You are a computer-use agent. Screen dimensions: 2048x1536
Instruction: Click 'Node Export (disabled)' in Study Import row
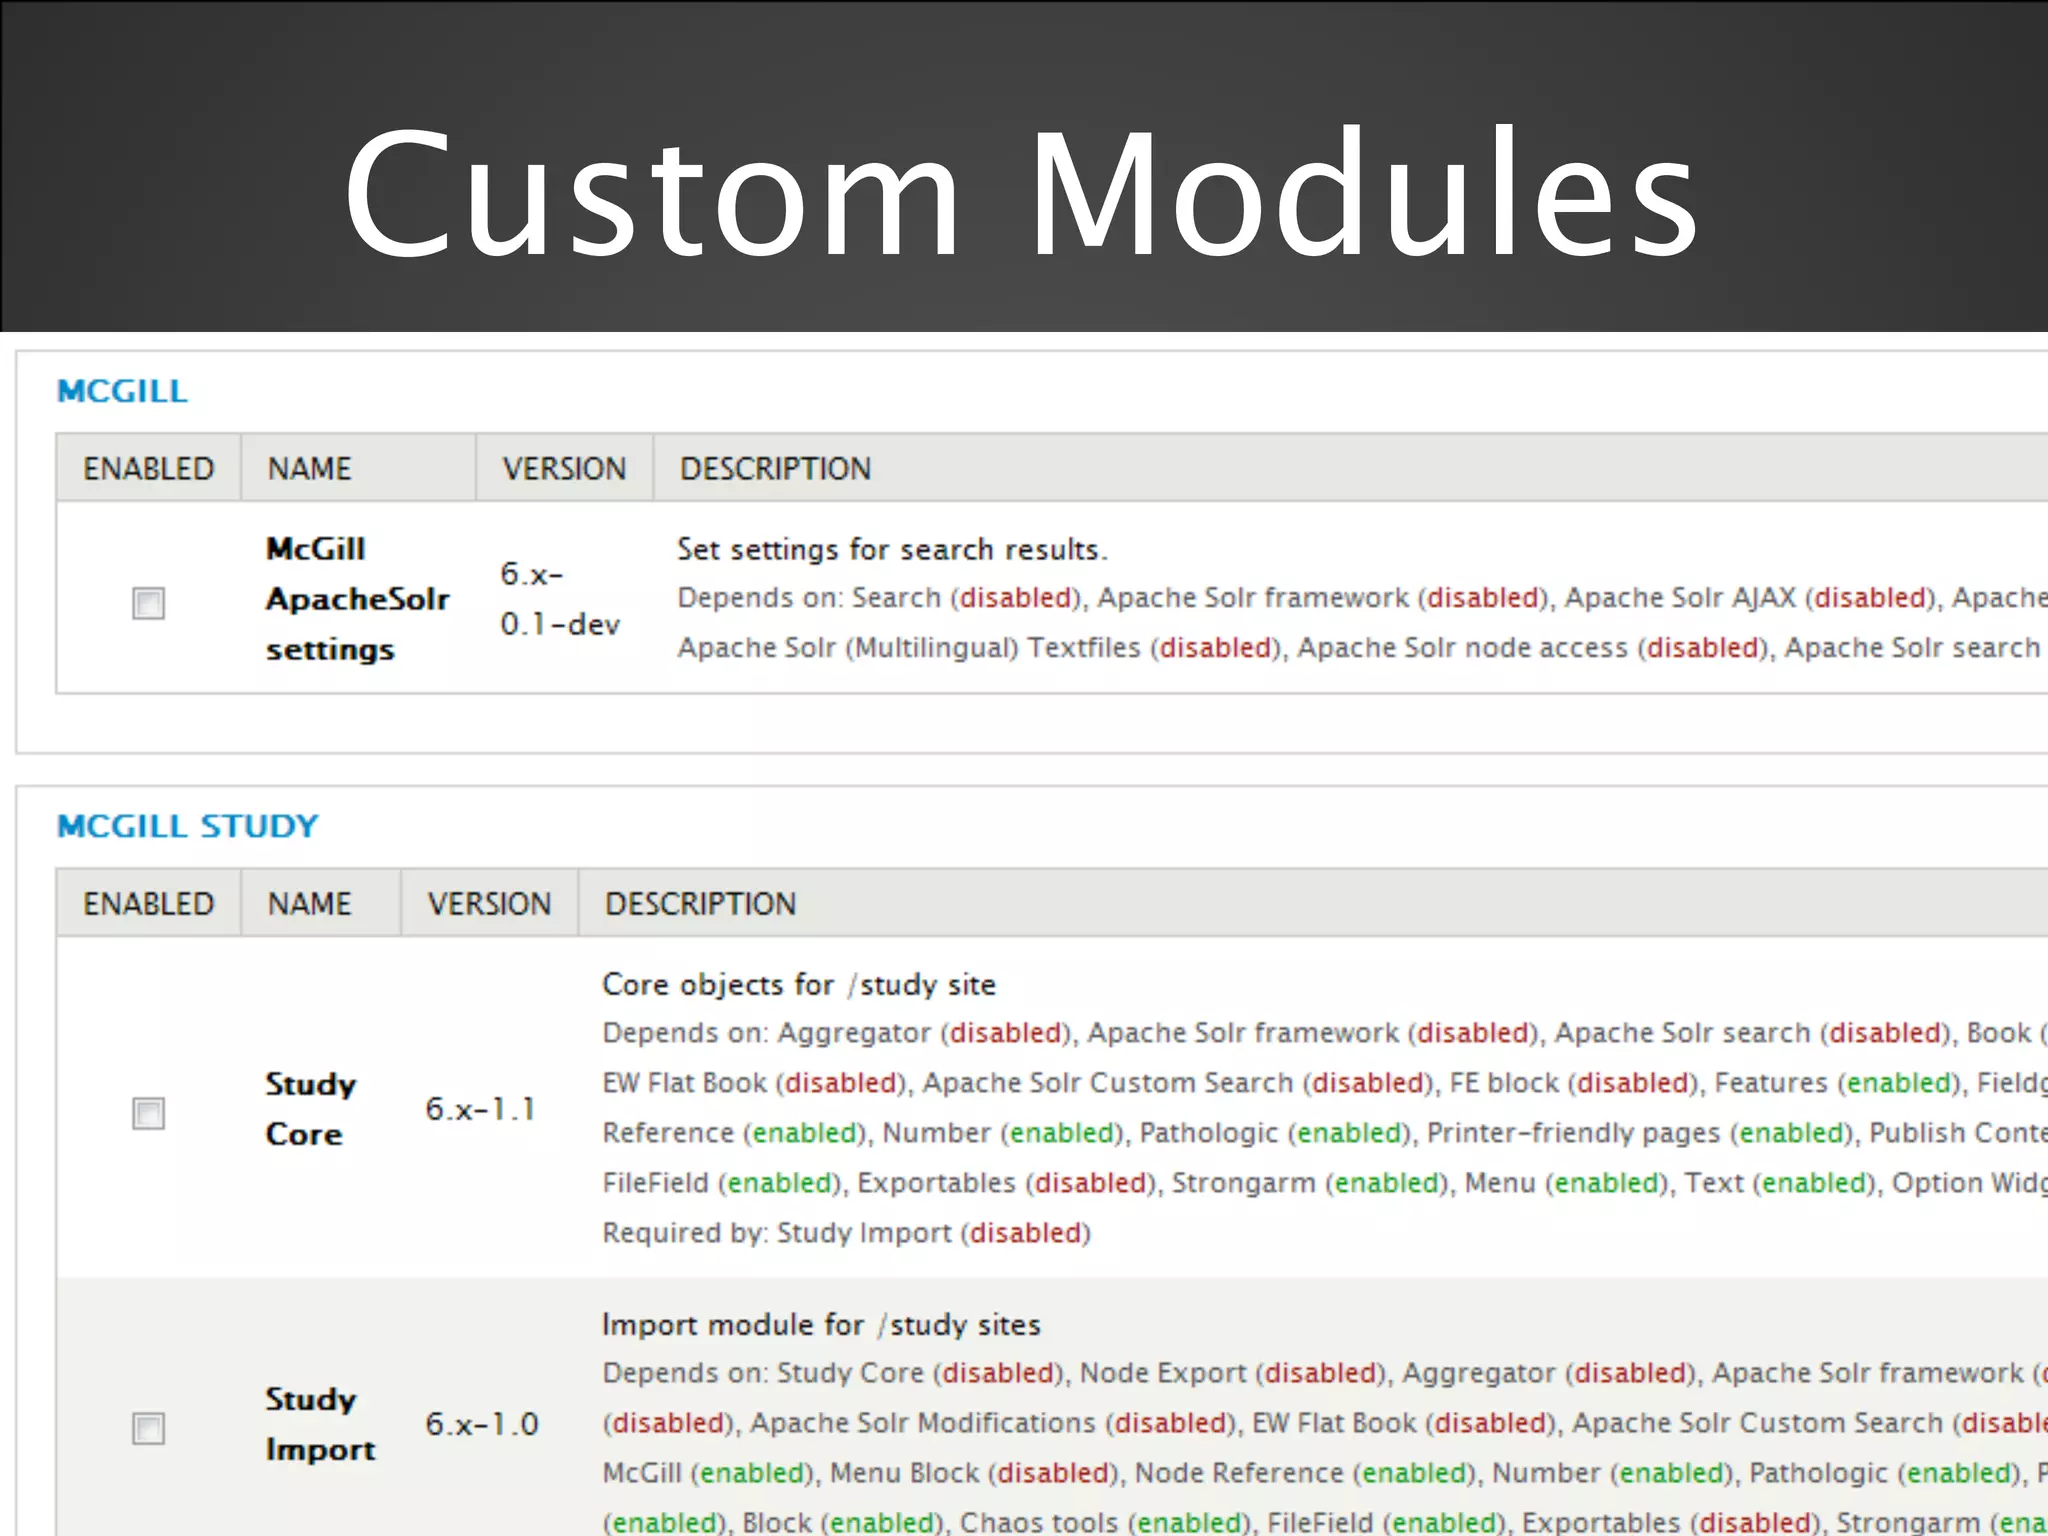click(x=1232, y=1373)
